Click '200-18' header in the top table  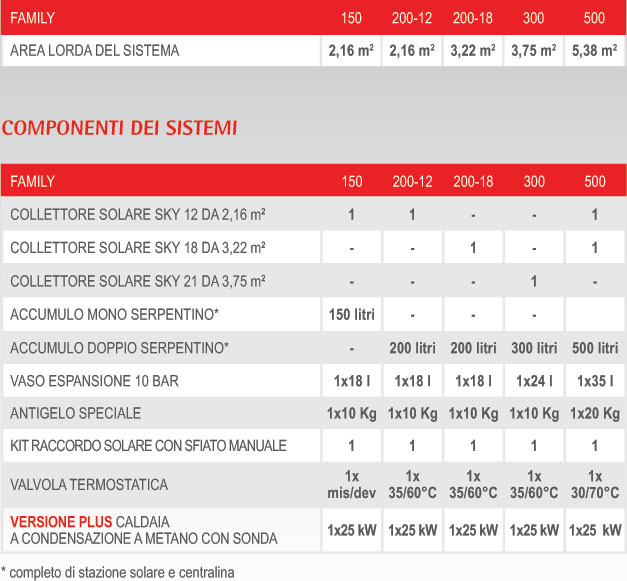pos(473,18)
